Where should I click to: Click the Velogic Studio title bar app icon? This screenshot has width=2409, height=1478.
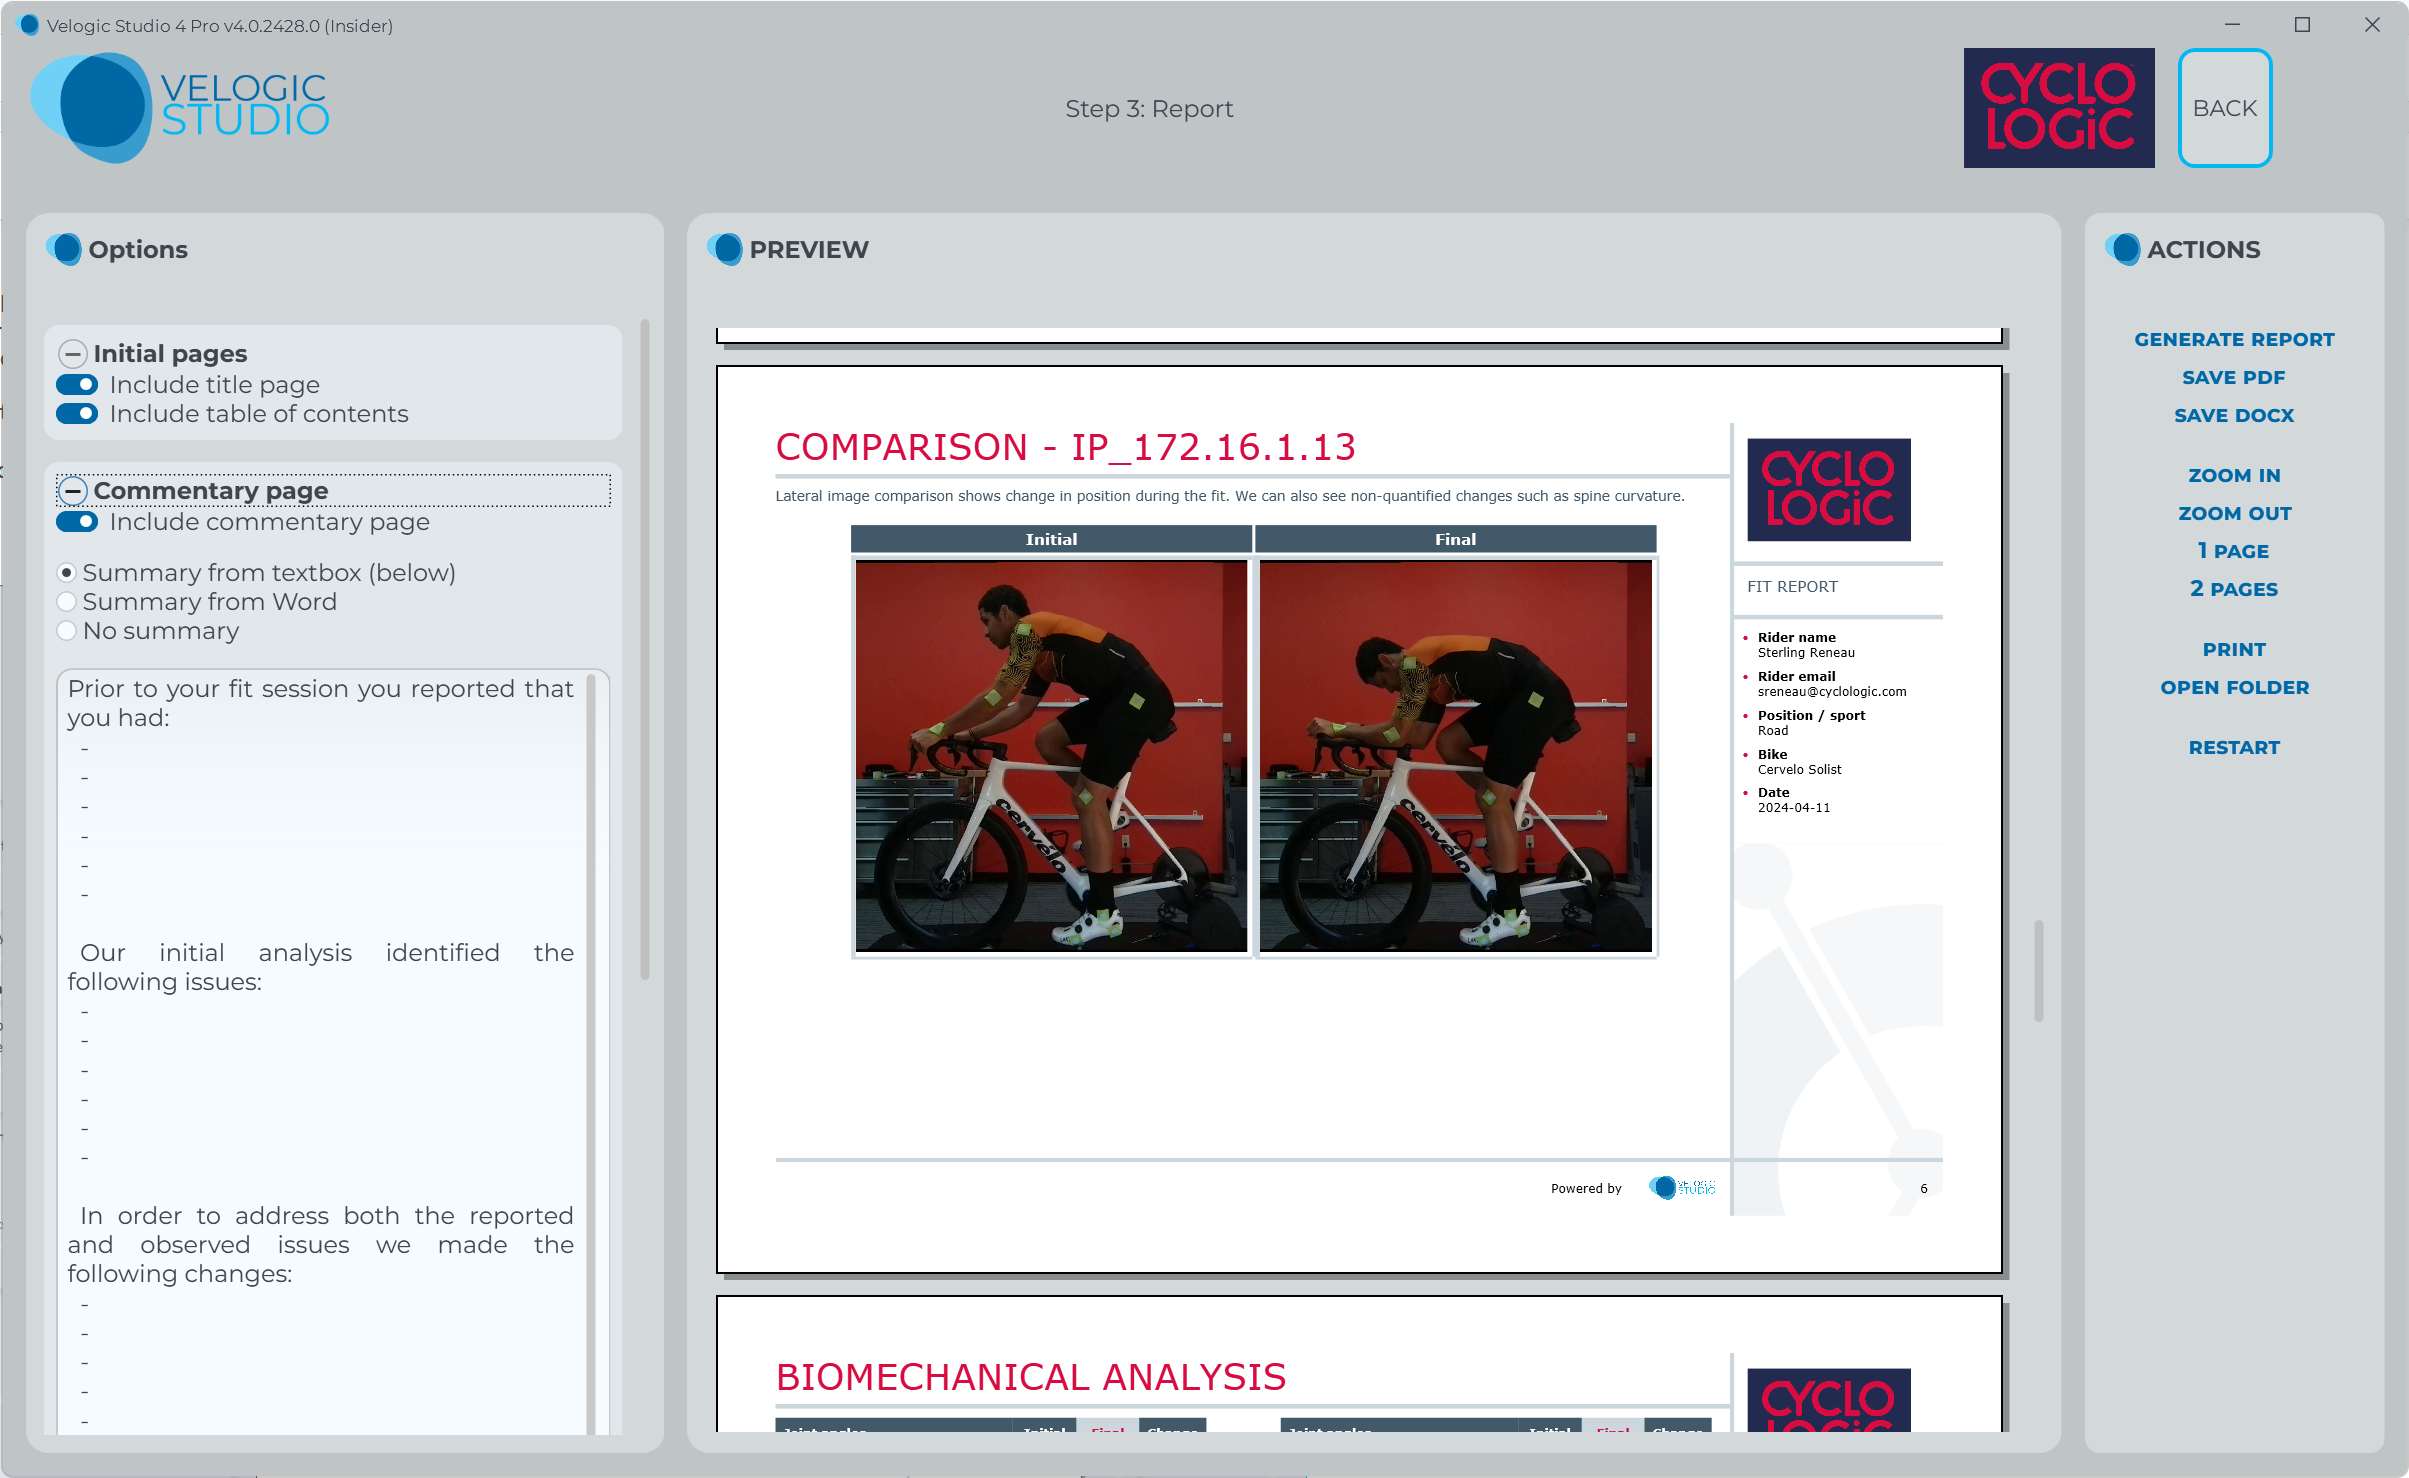(28, 25)
